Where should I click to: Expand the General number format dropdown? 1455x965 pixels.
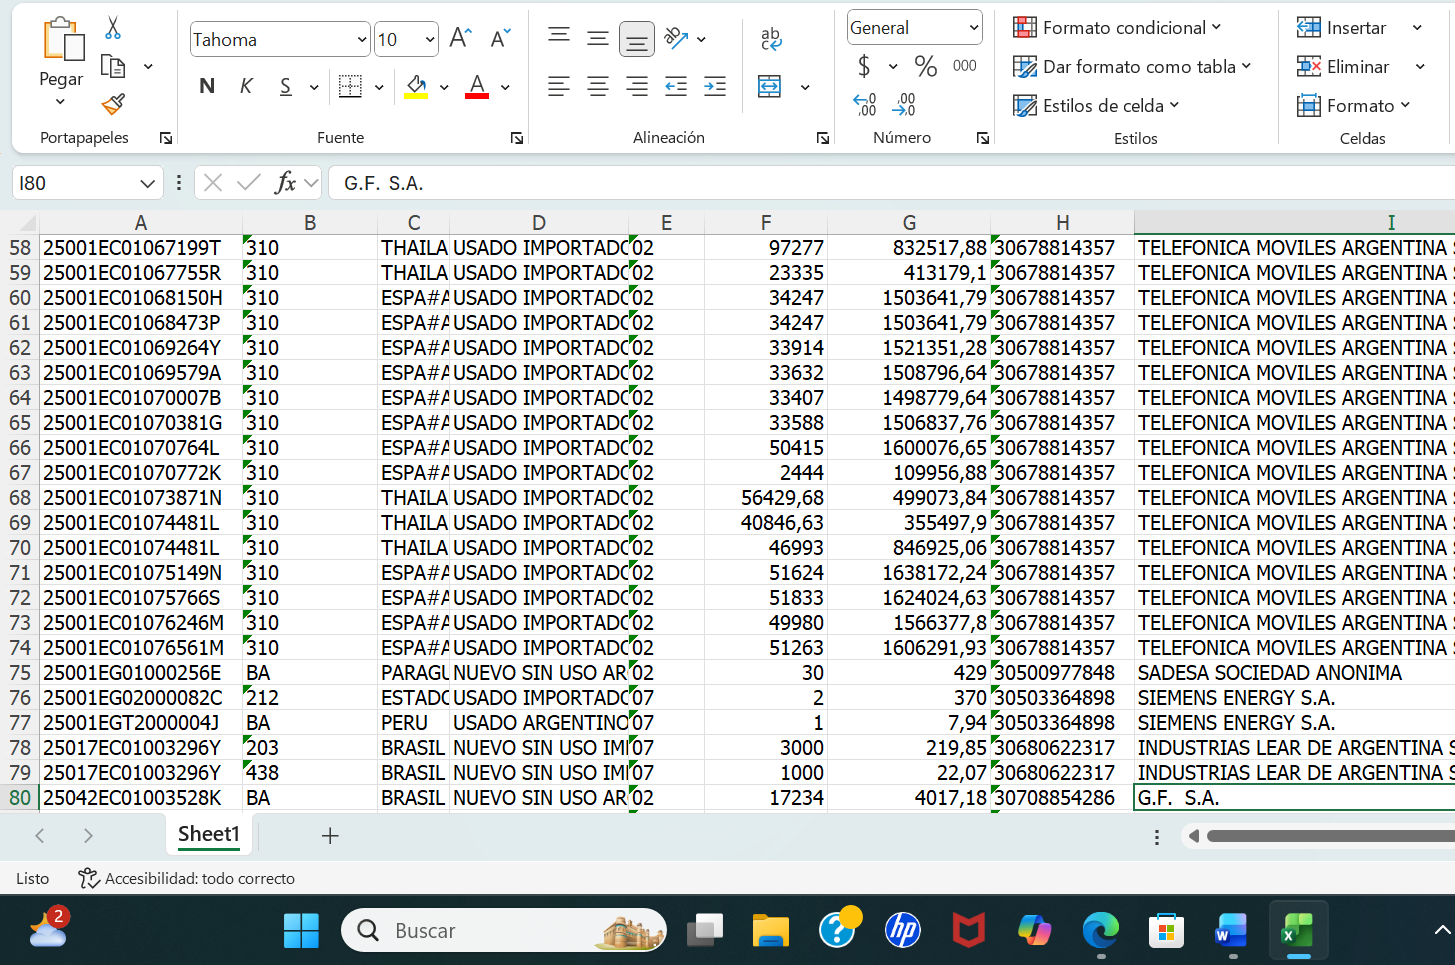pyautogui.click(x=973, y=28)
